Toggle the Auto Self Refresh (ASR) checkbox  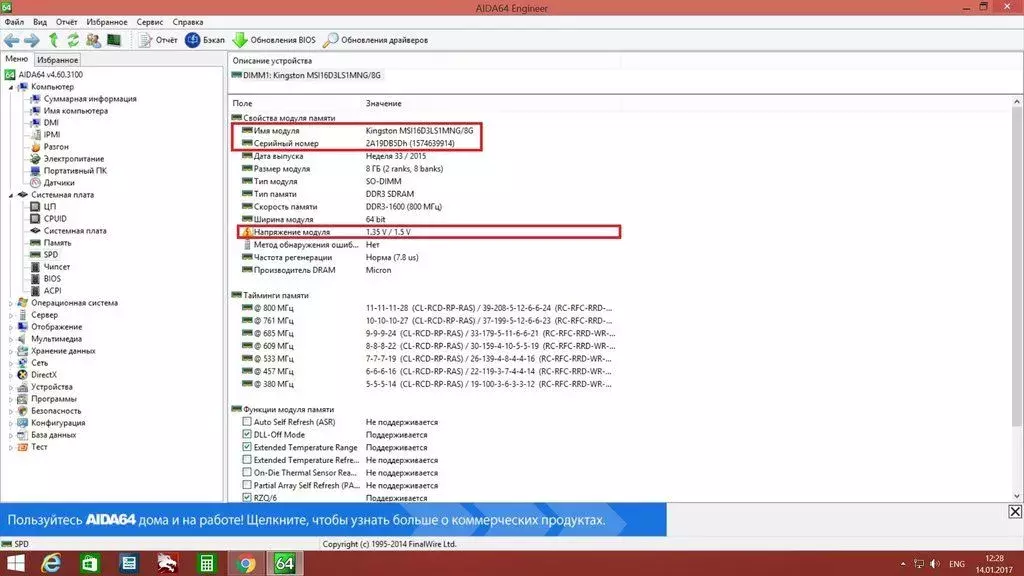[x=247, y=422]
